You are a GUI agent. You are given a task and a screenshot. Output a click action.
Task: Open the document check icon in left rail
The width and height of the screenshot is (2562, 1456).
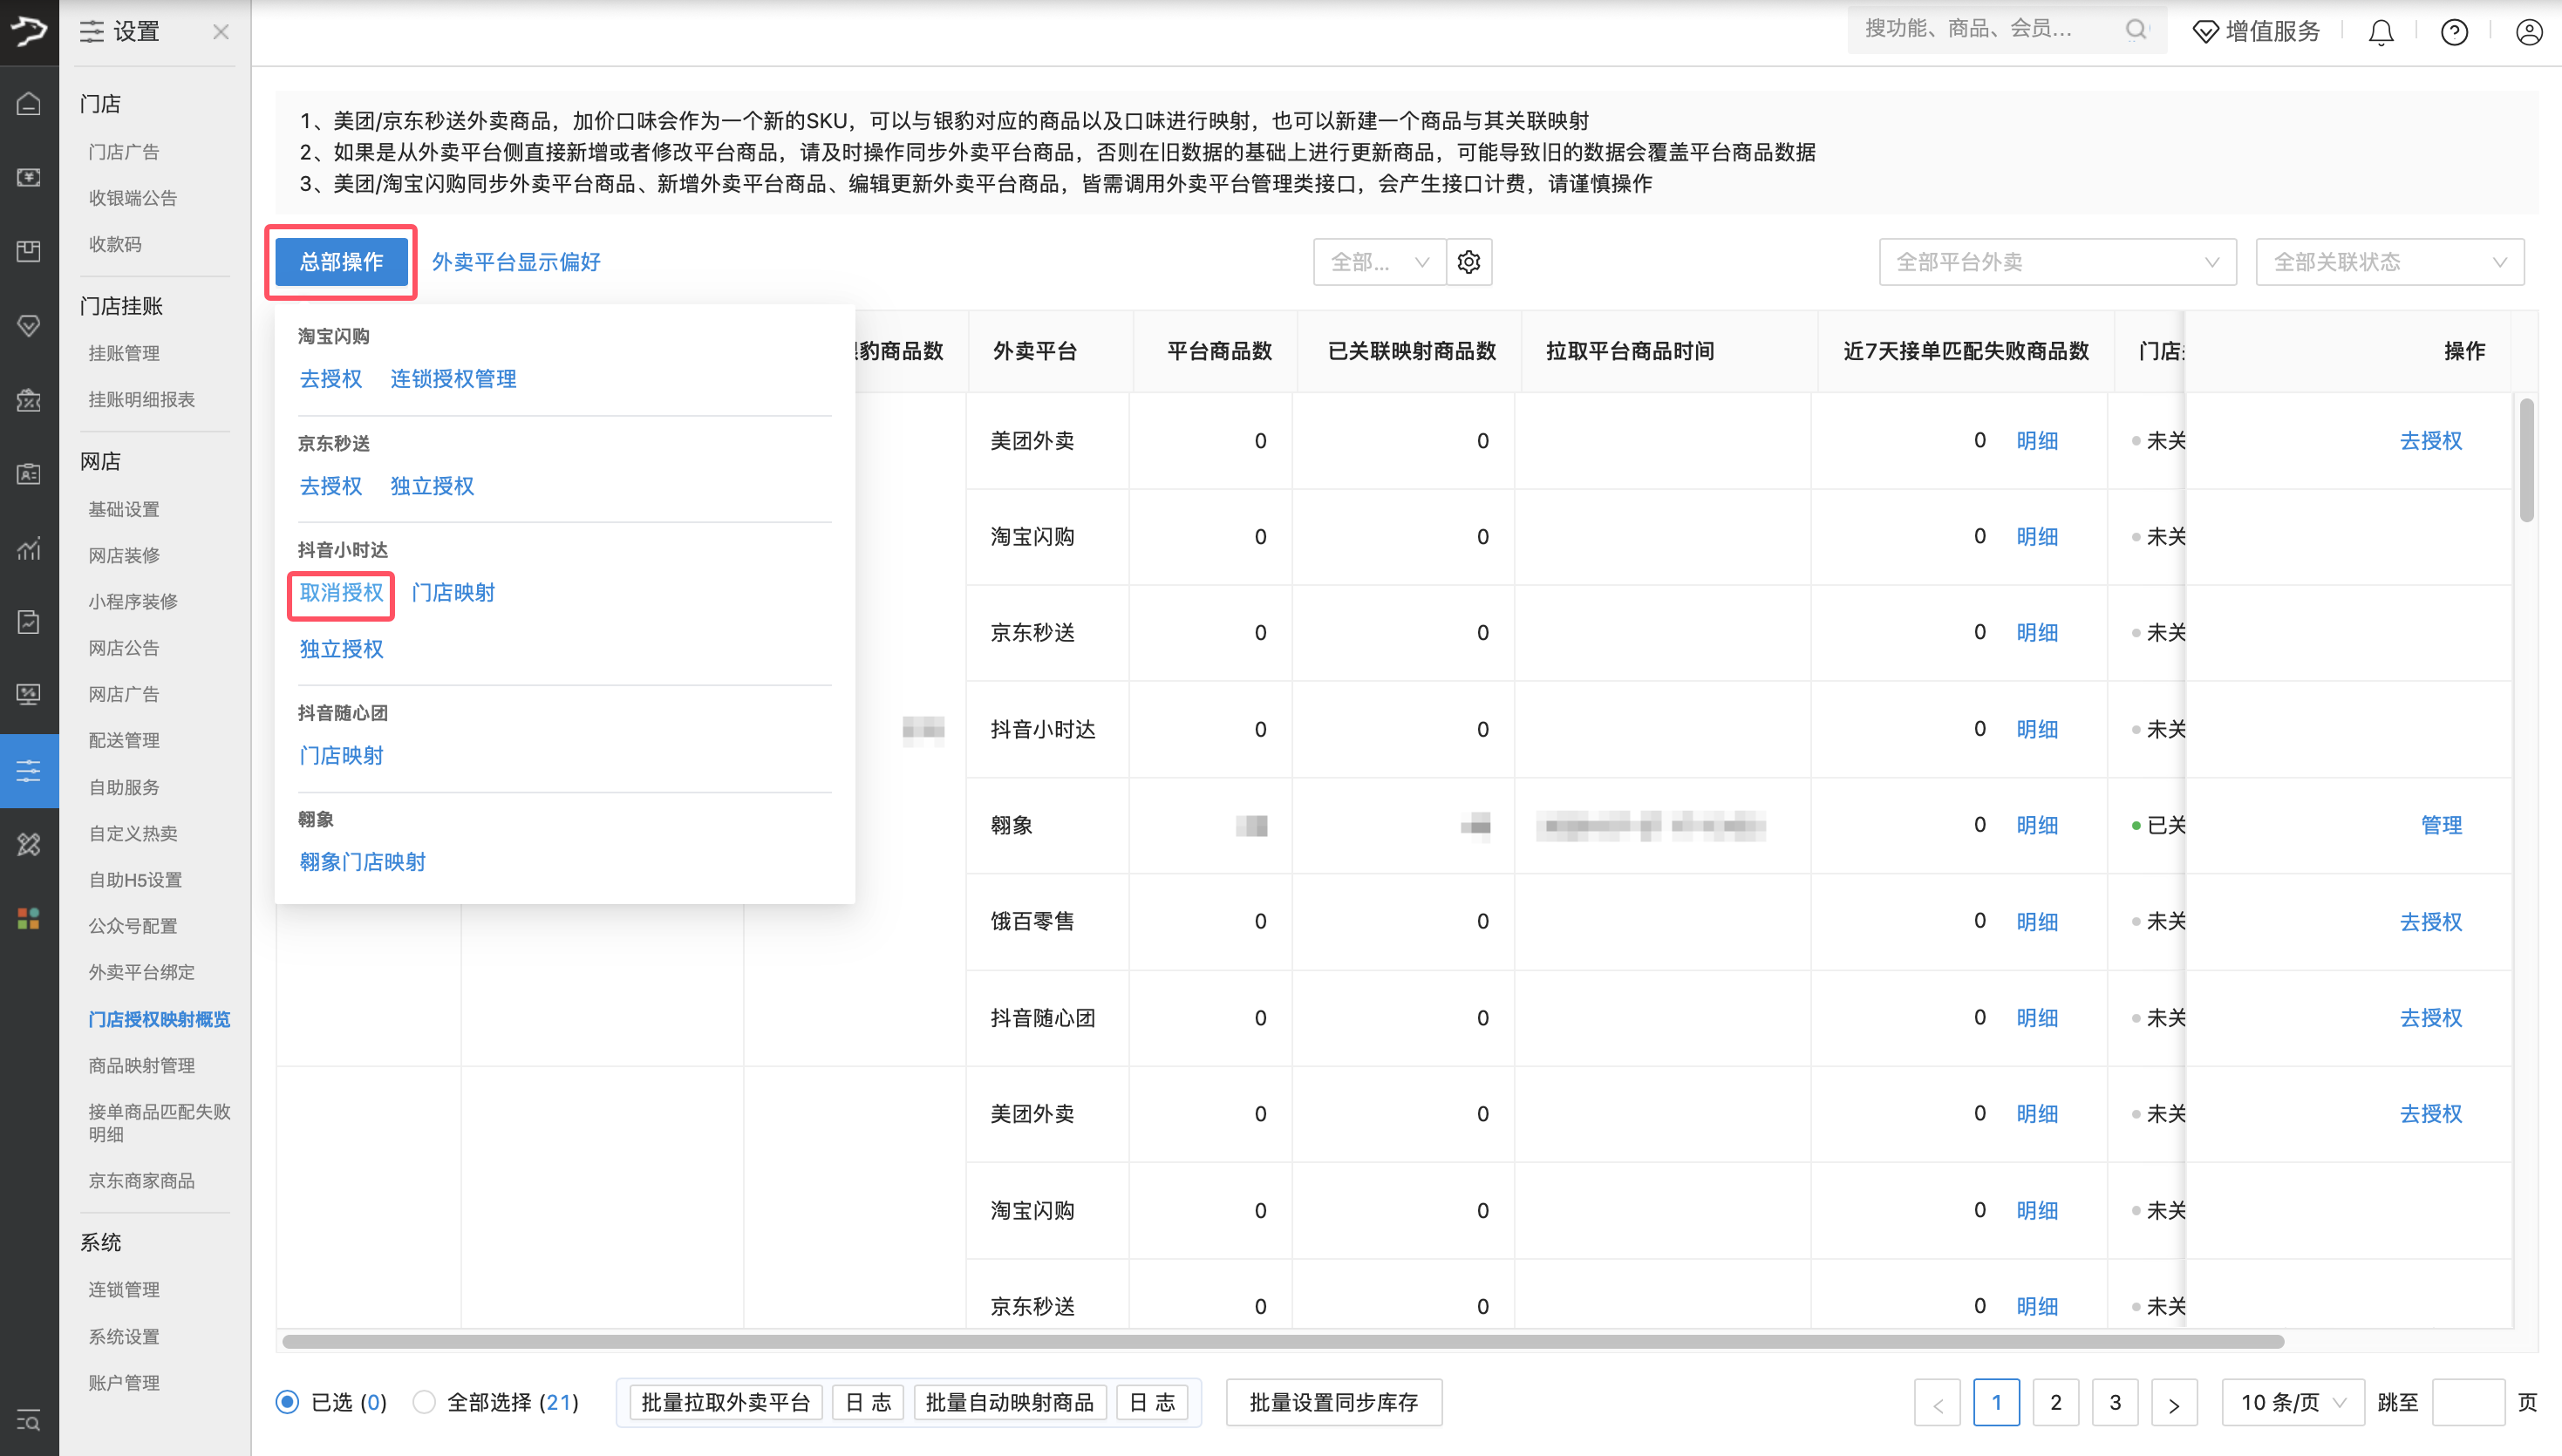tap(29, 621)
